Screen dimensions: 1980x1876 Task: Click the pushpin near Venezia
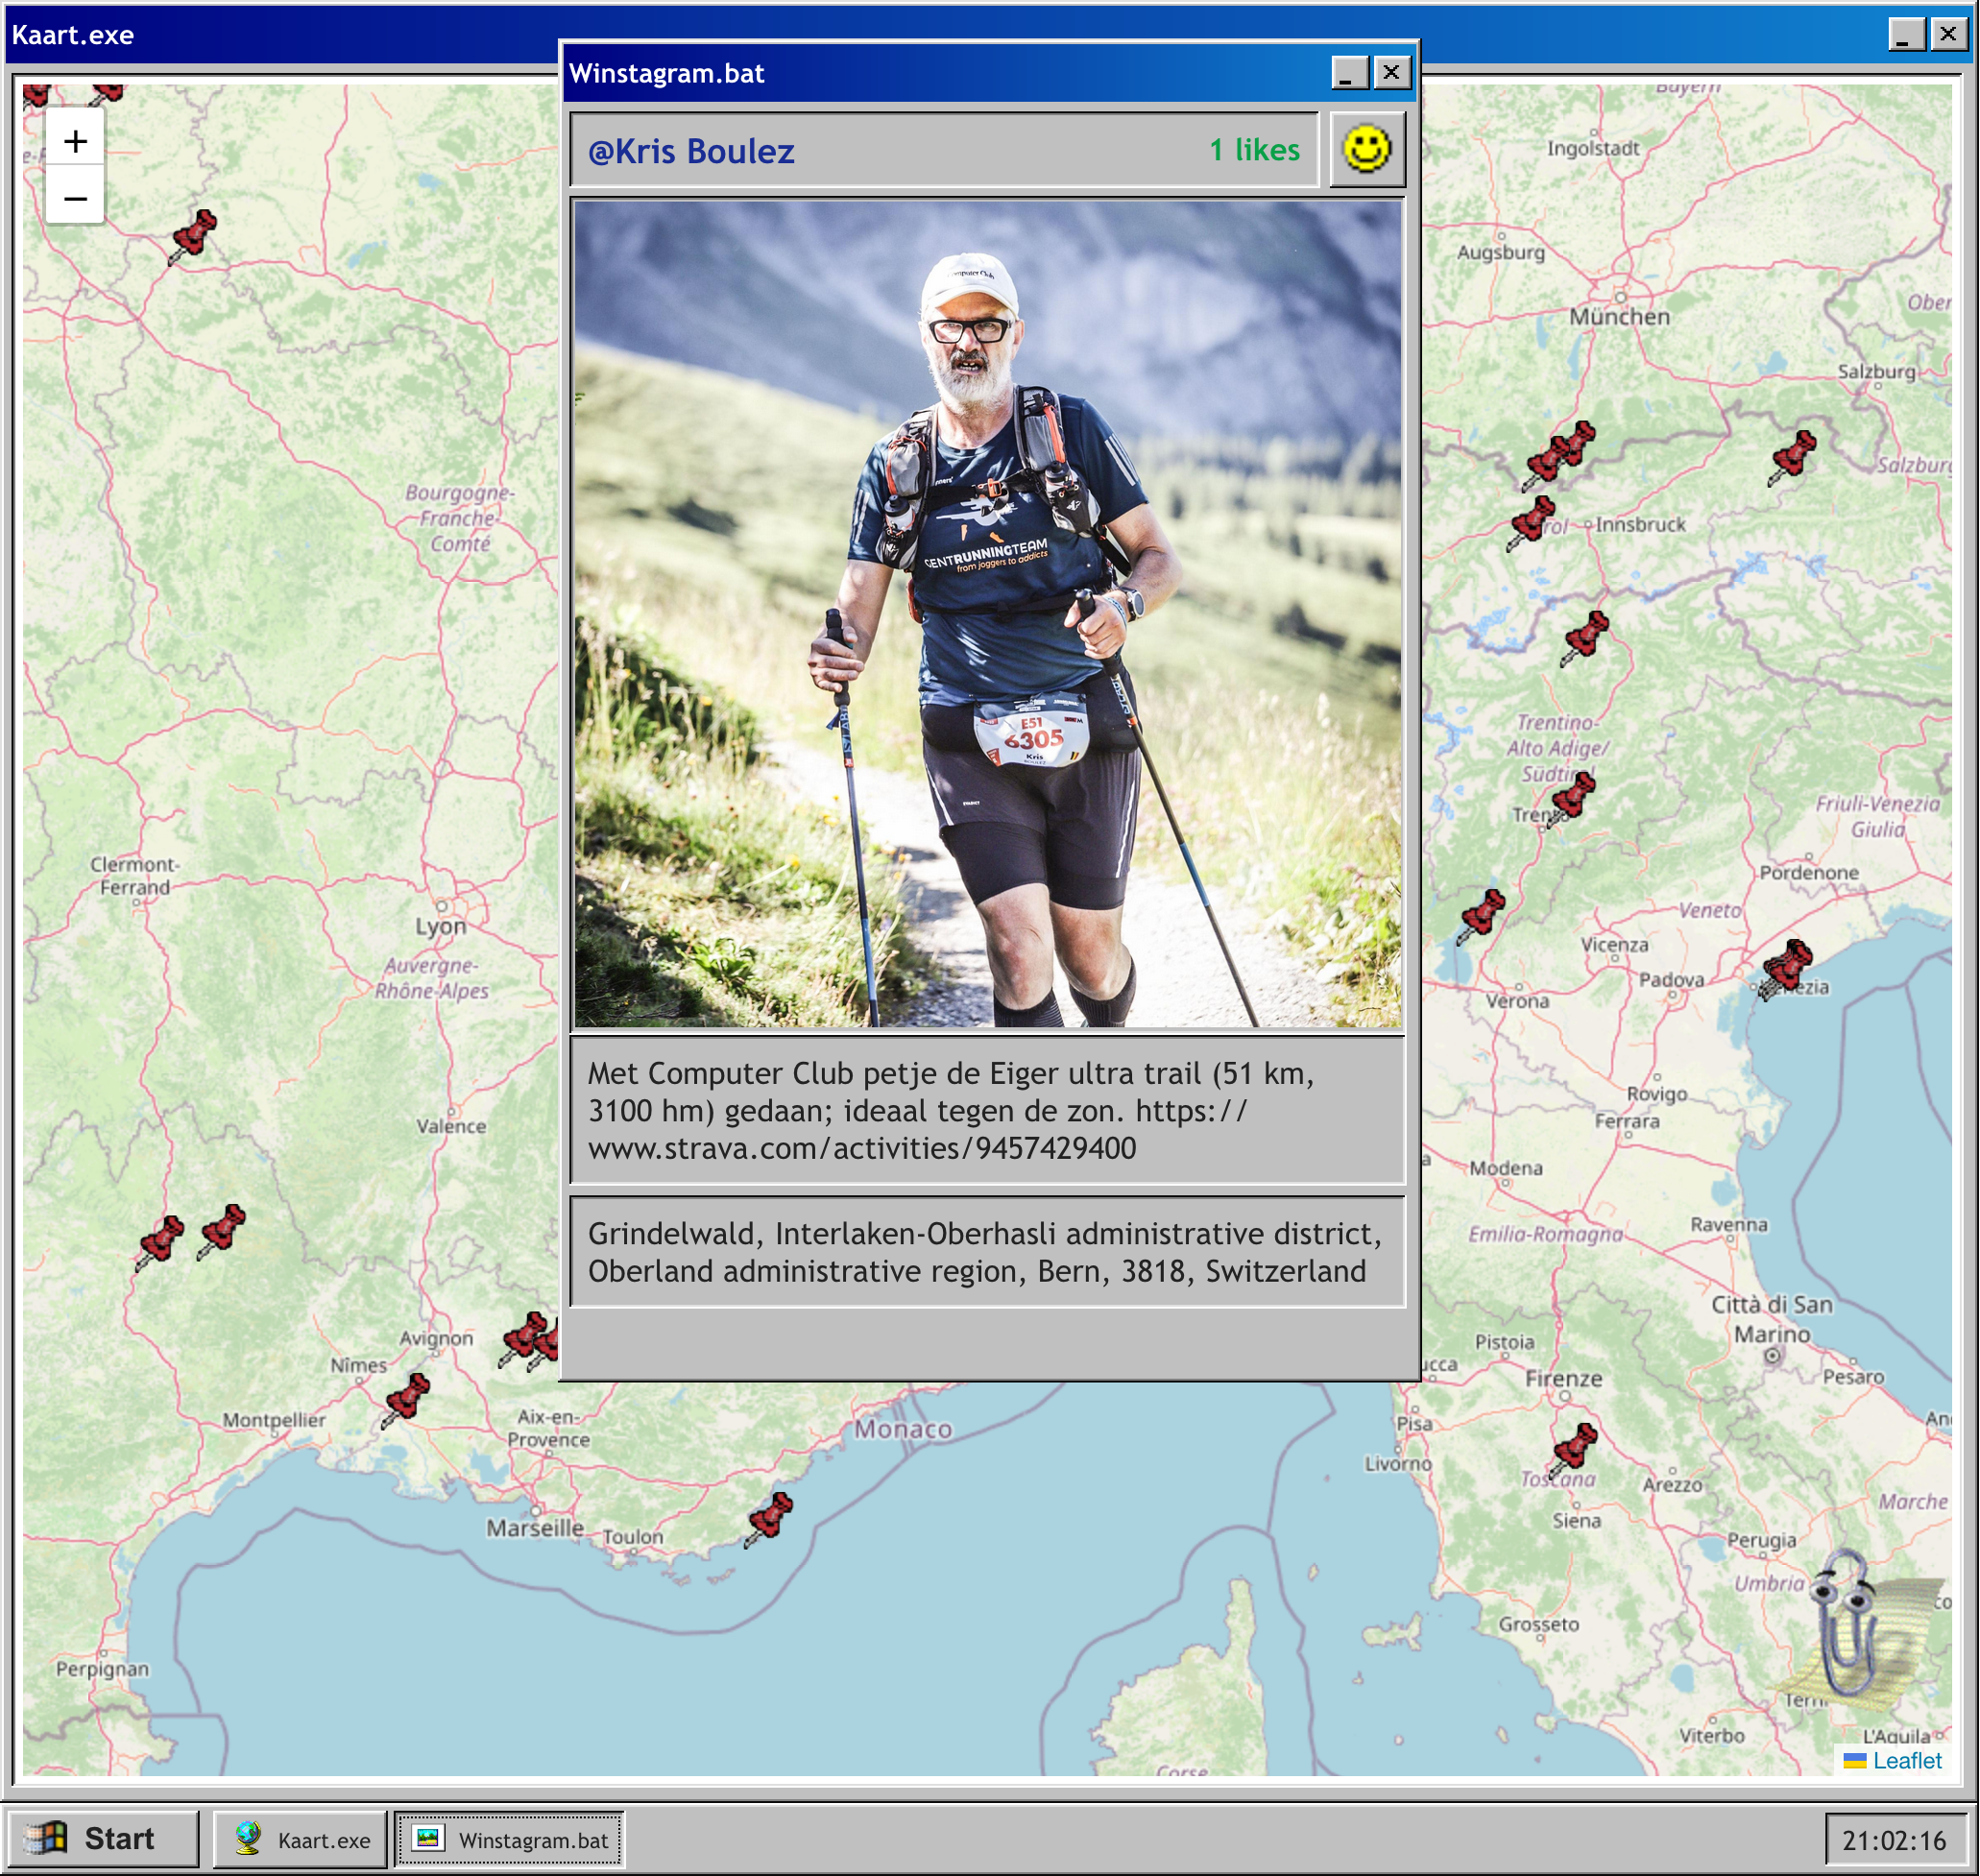point(1786,968)
